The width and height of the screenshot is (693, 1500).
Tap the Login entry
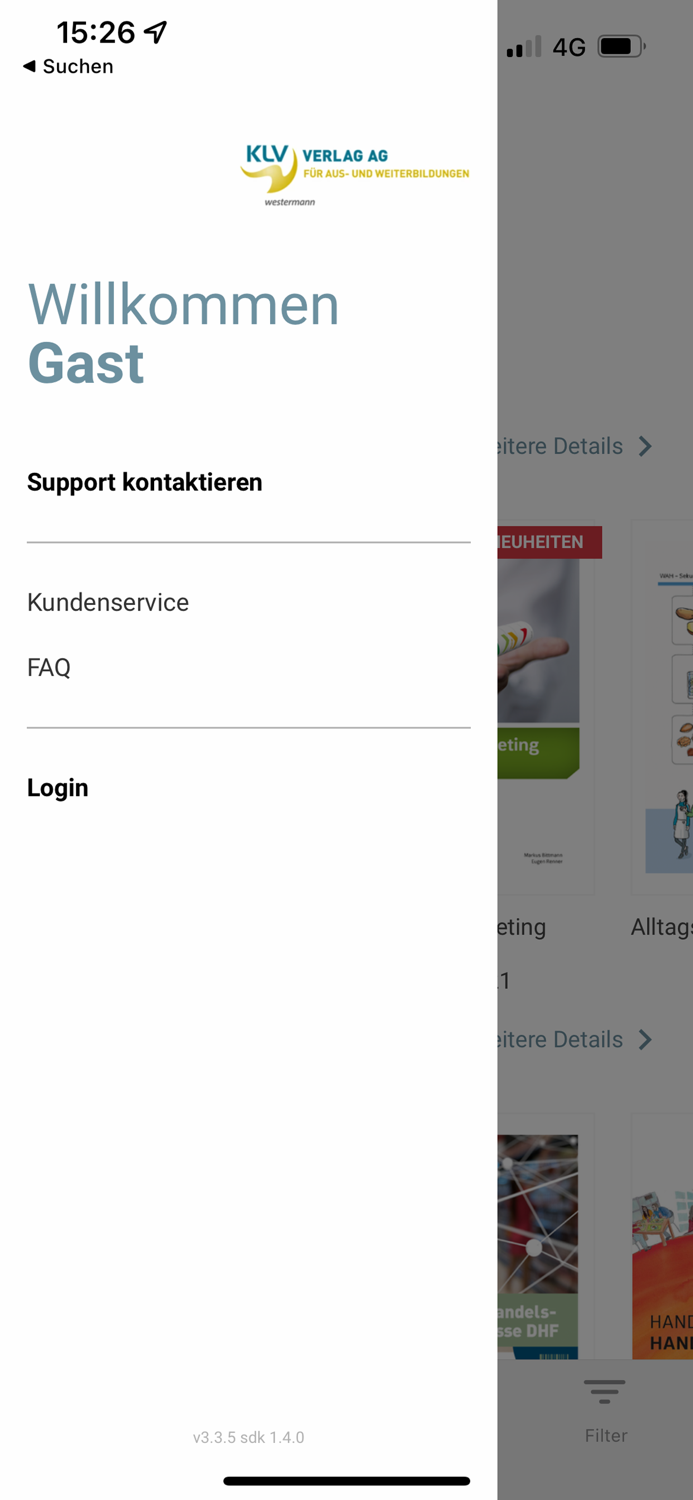coord(58,788)
